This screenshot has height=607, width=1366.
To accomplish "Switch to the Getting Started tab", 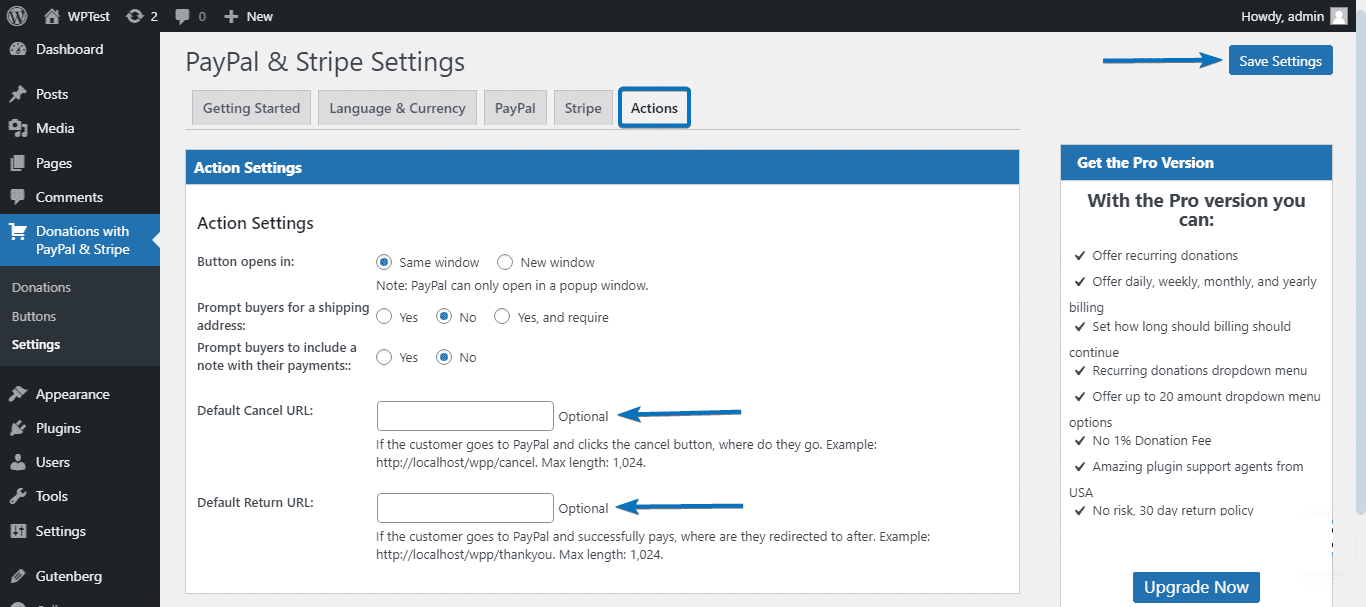I will (x=251, y=108).
